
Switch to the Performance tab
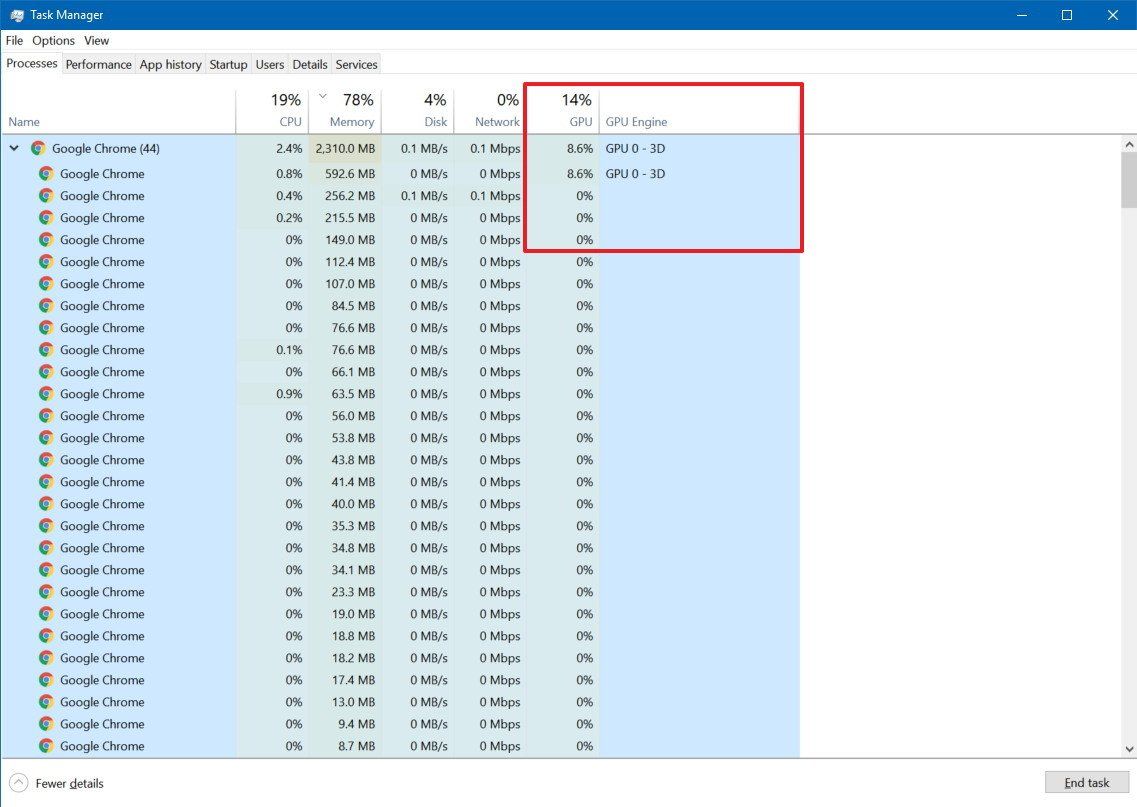(x=98, y=64)
